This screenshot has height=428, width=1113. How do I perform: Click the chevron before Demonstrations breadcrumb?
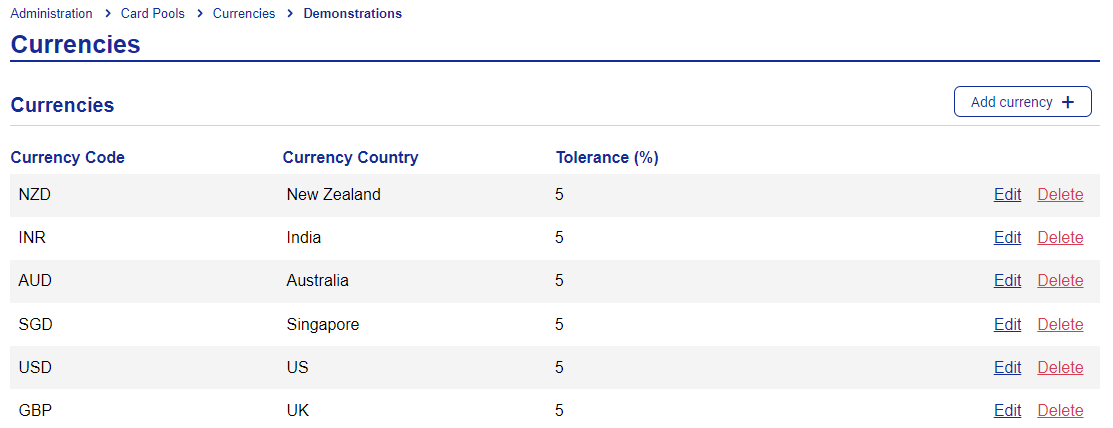tap(290, 13)
